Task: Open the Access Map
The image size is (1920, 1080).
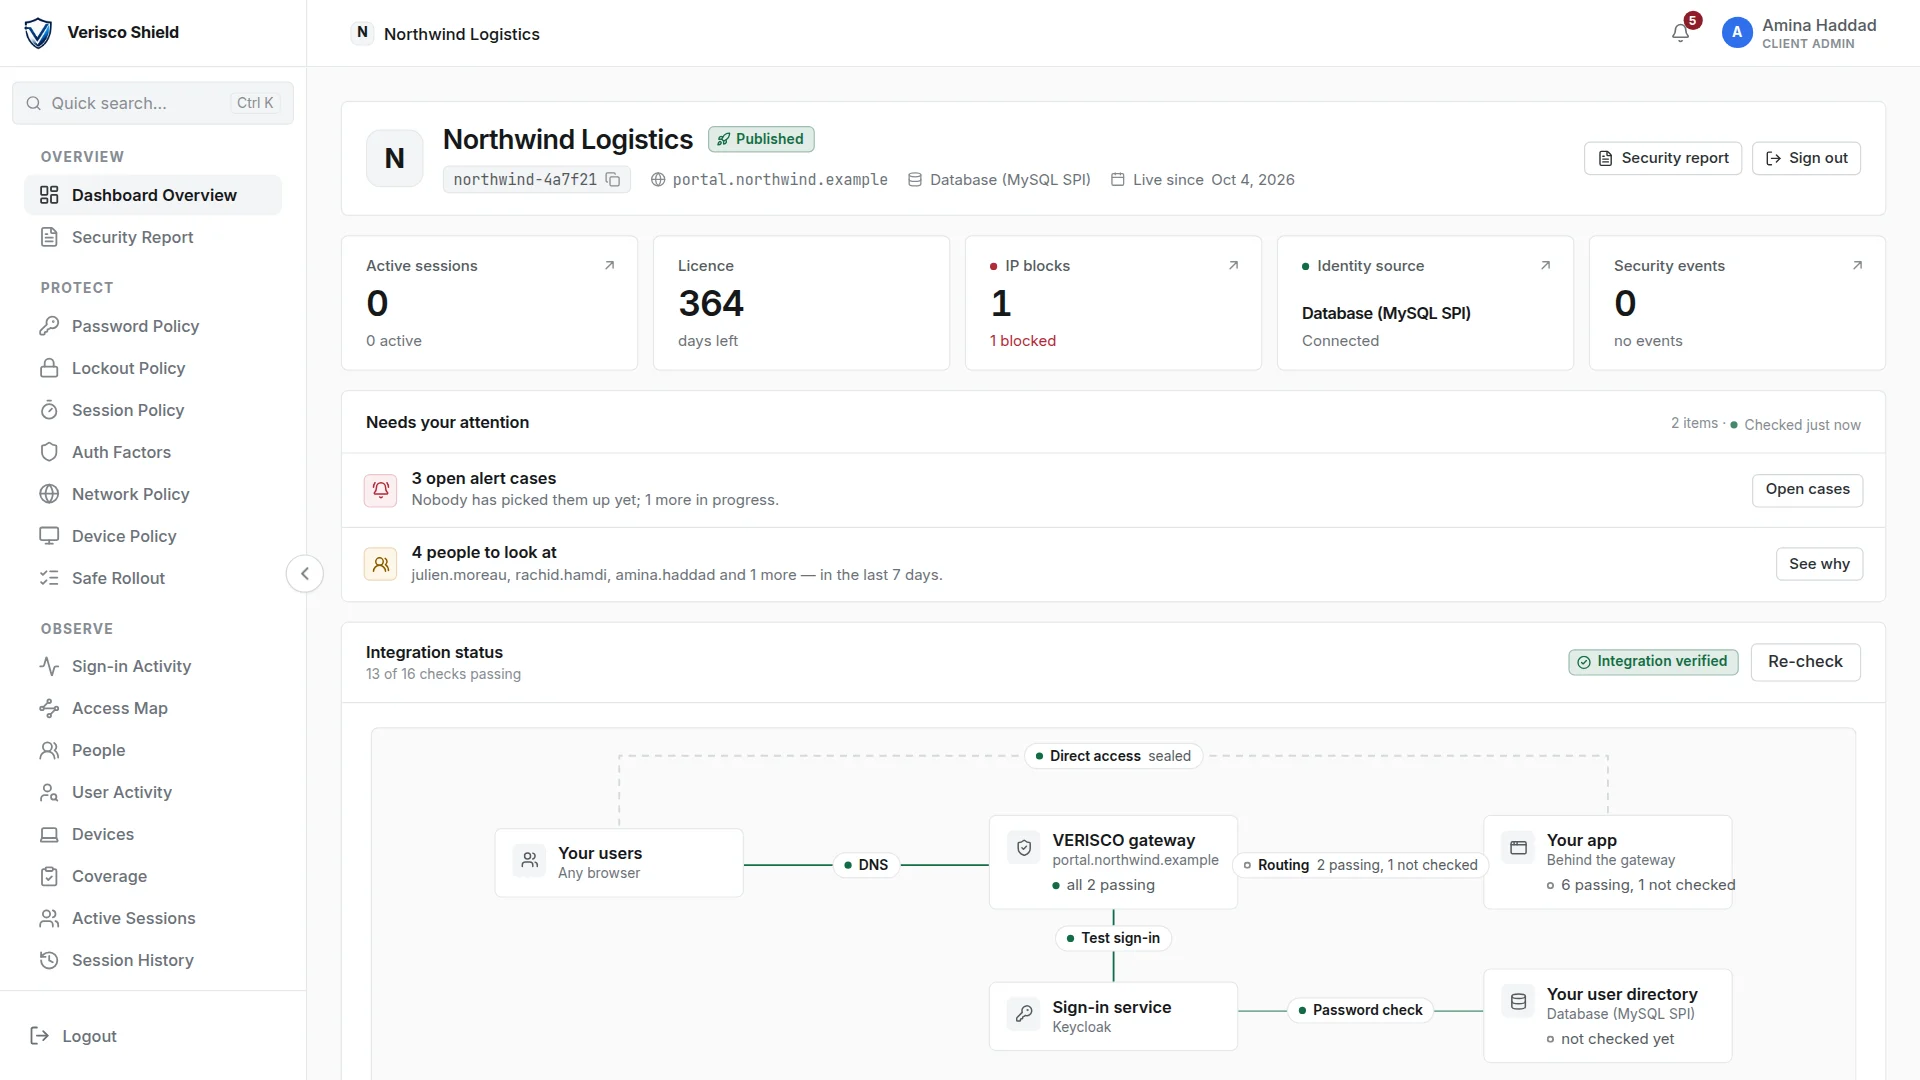Action: (x=153, y=708)
